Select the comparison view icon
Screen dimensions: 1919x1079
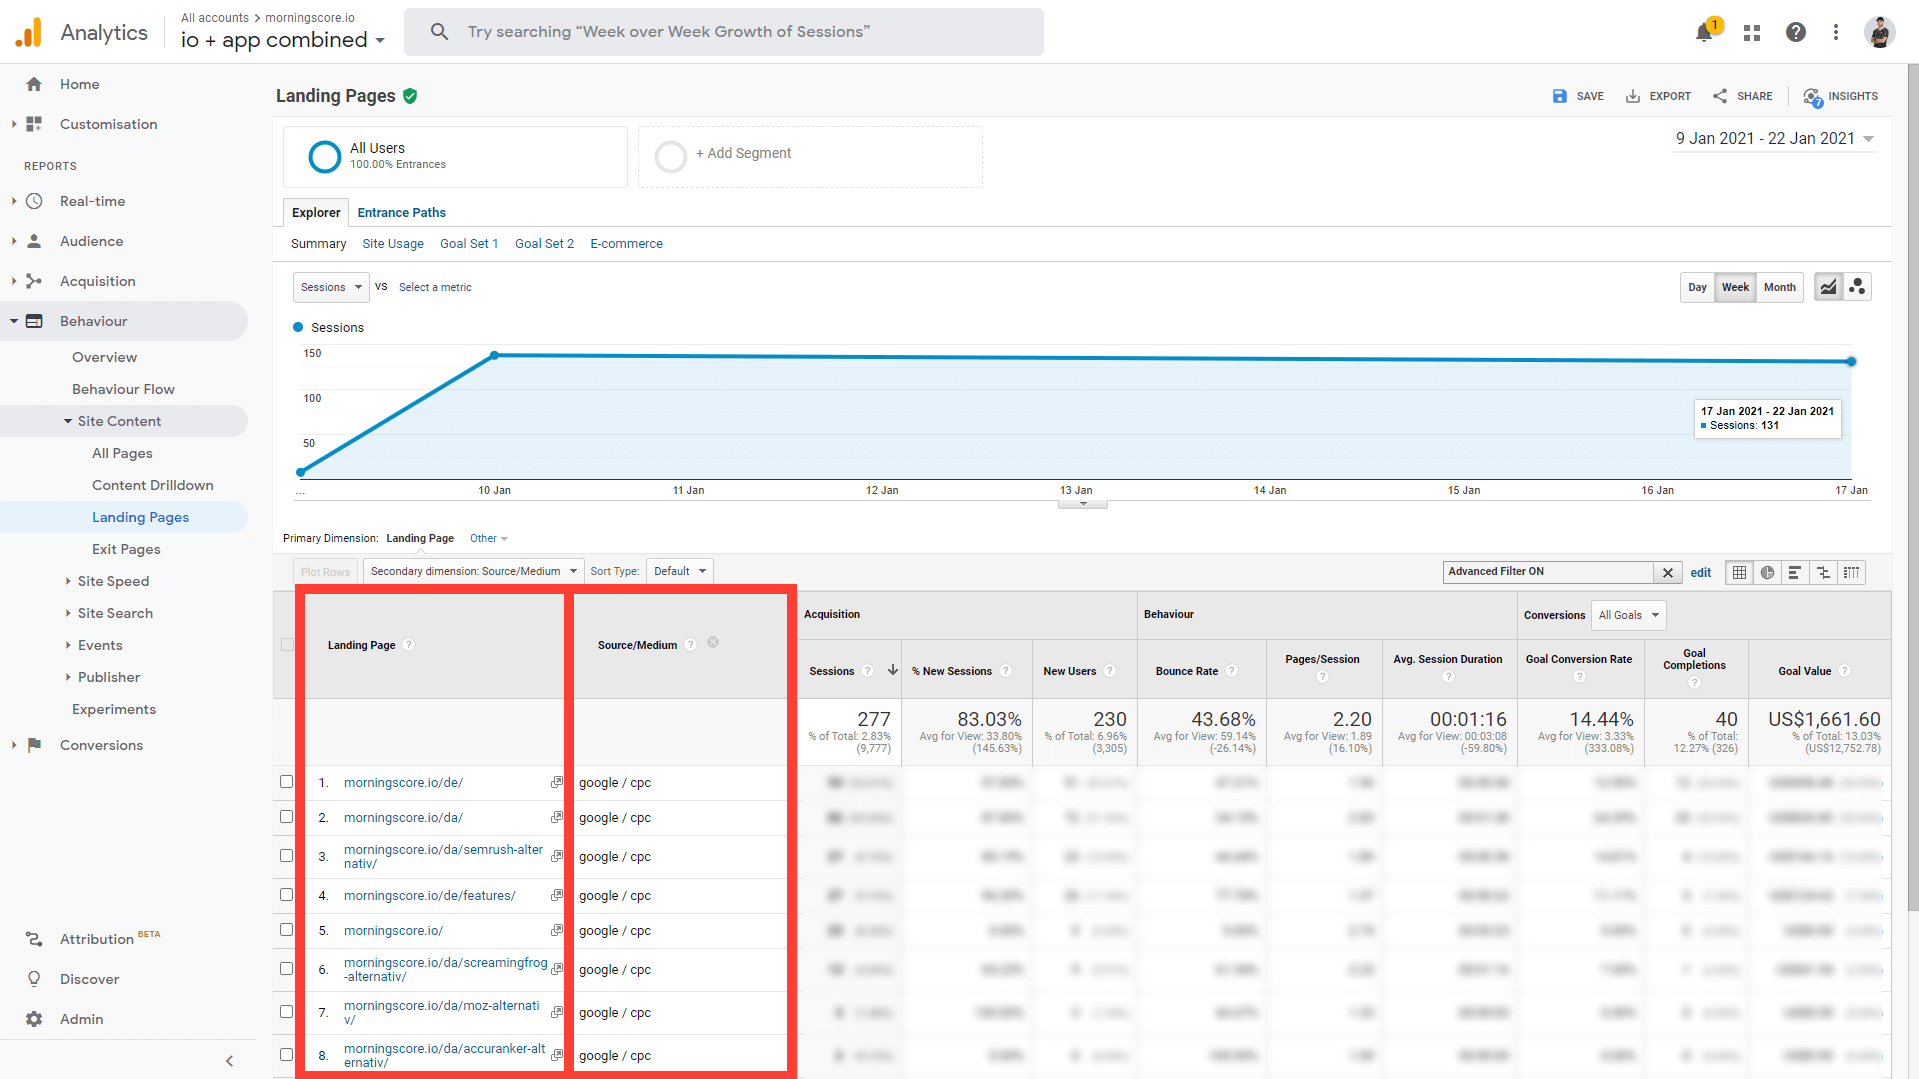coord(1823,572)
